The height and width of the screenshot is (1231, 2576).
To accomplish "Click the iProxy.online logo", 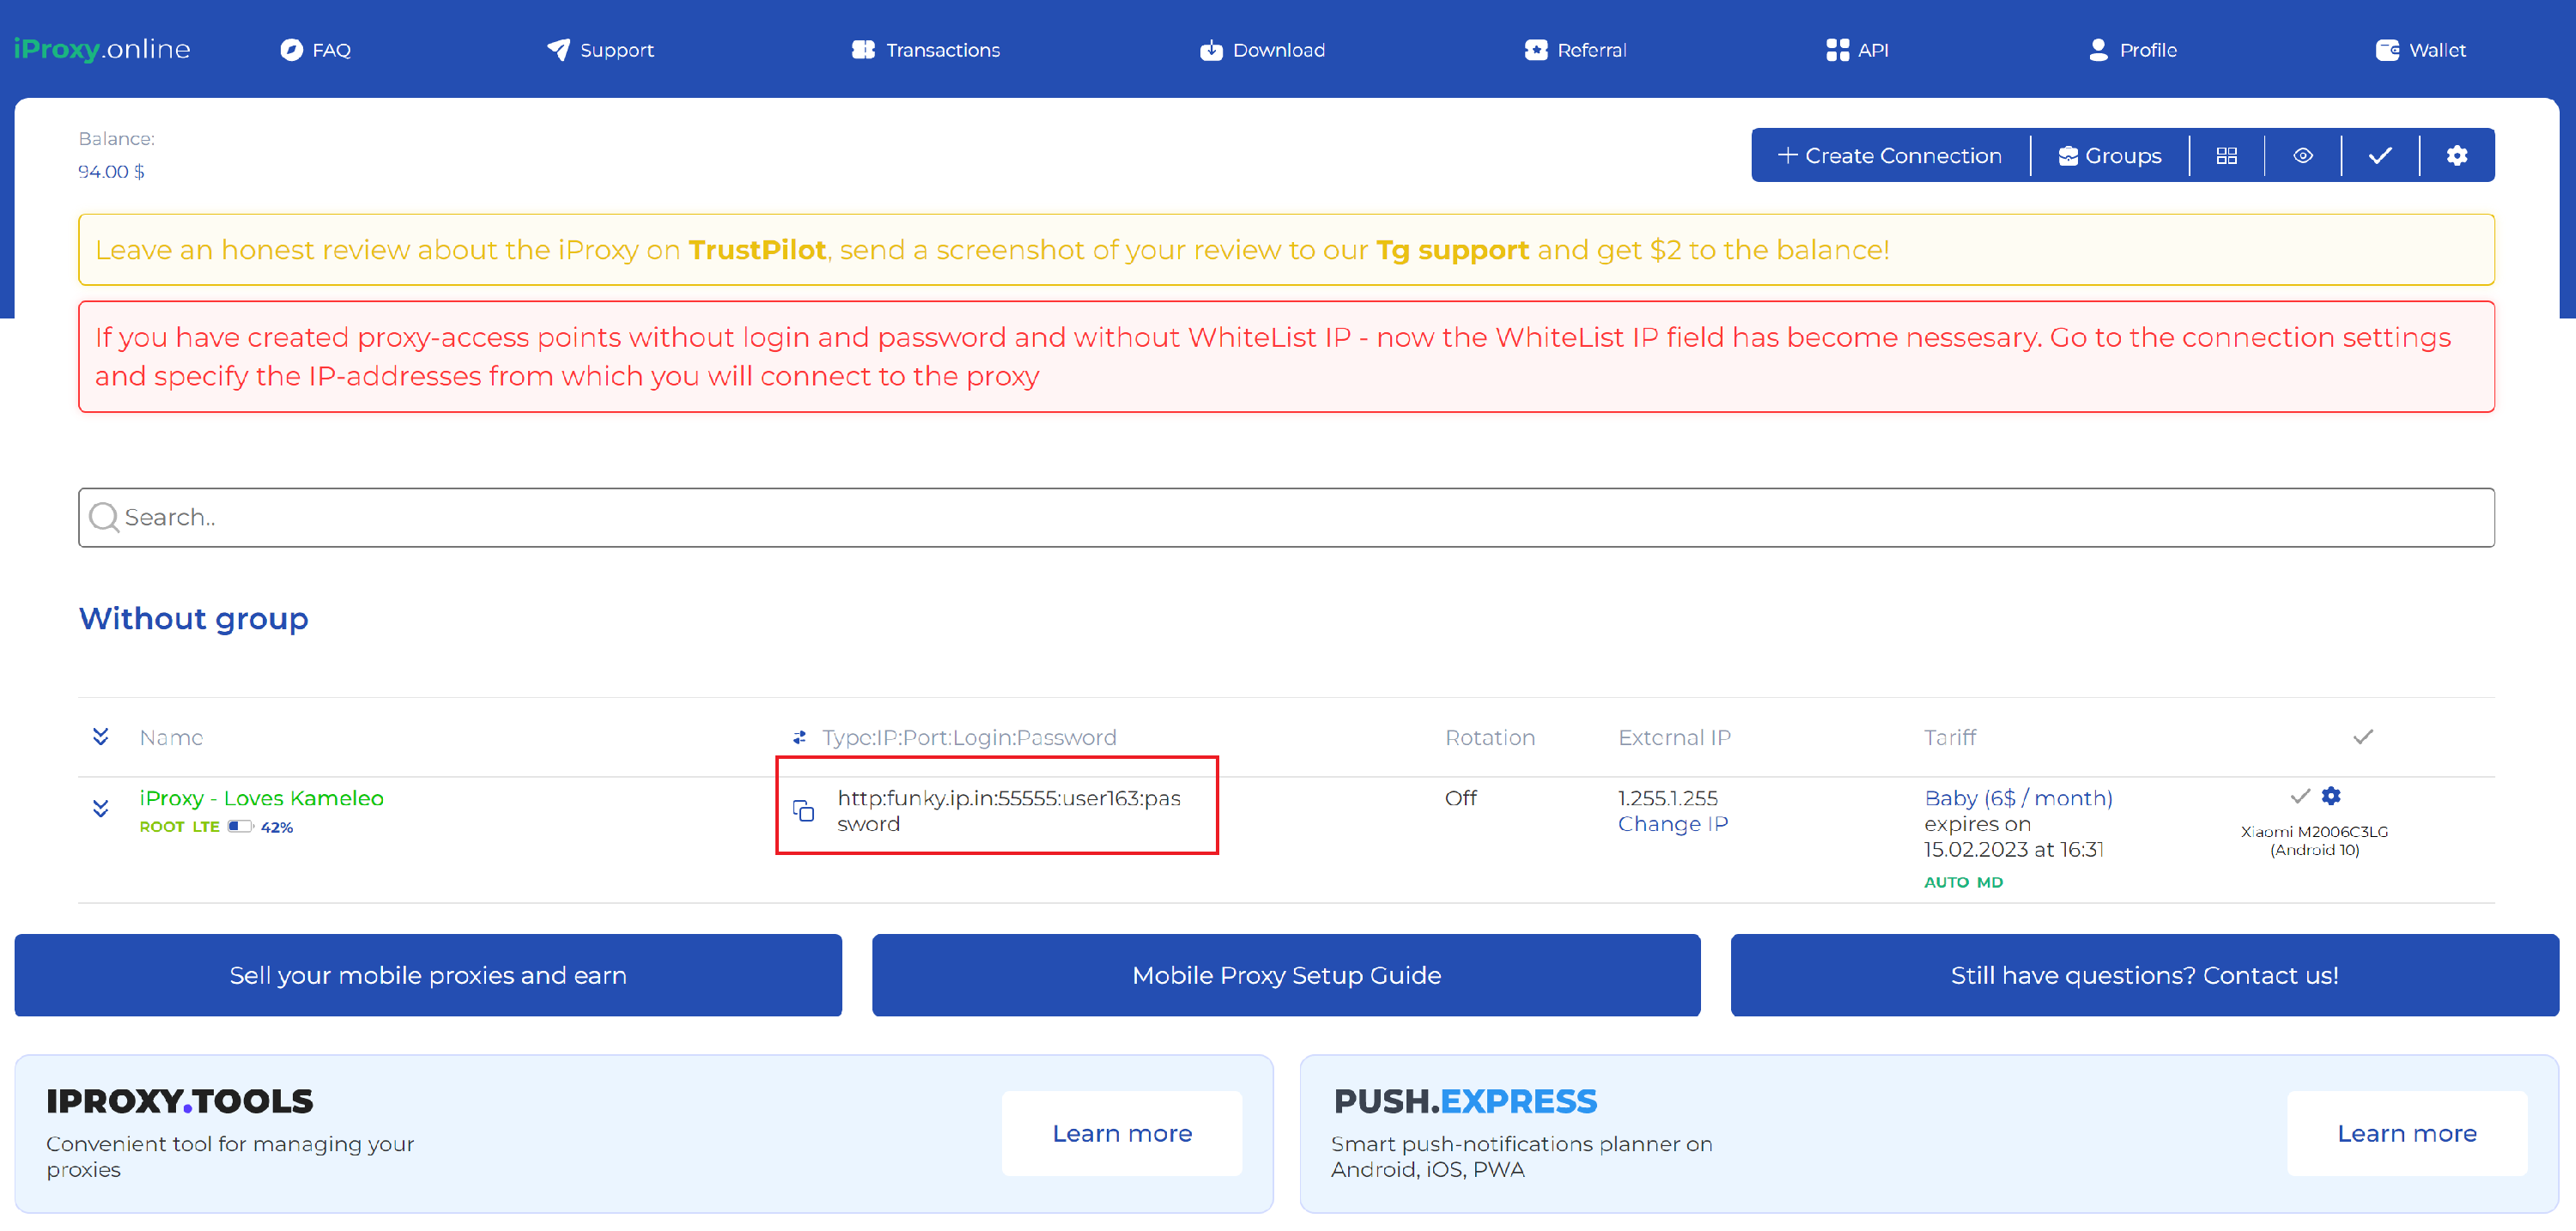I will coord(102,49).
